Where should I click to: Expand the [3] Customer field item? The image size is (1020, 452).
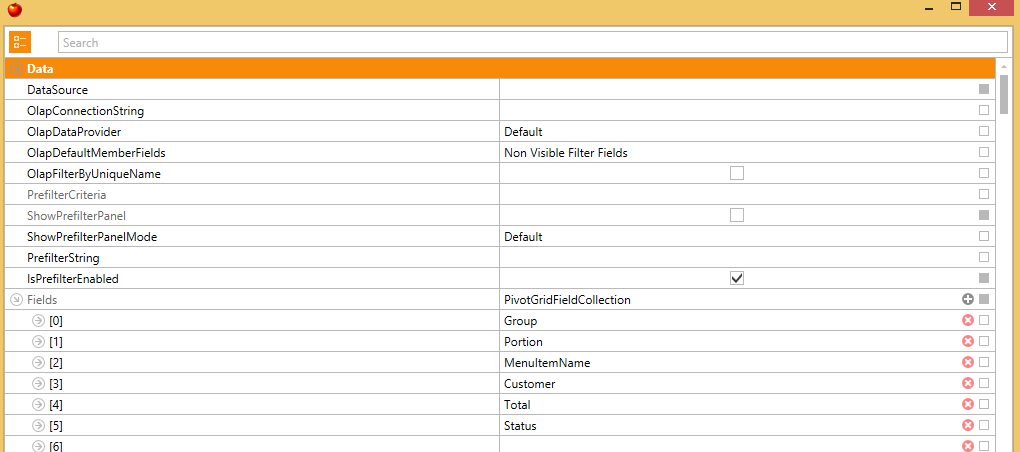(x=38, y=384)
